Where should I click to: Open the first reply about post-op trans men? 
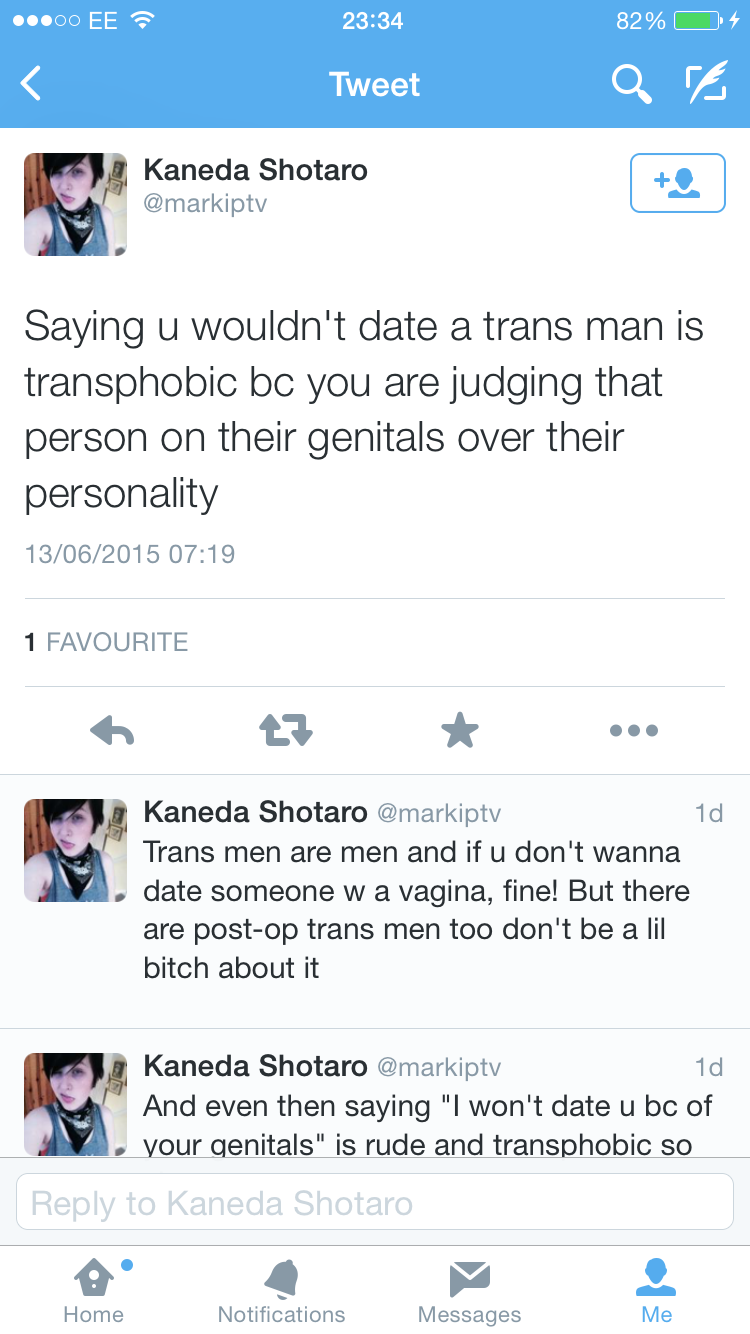click(418, 910)
